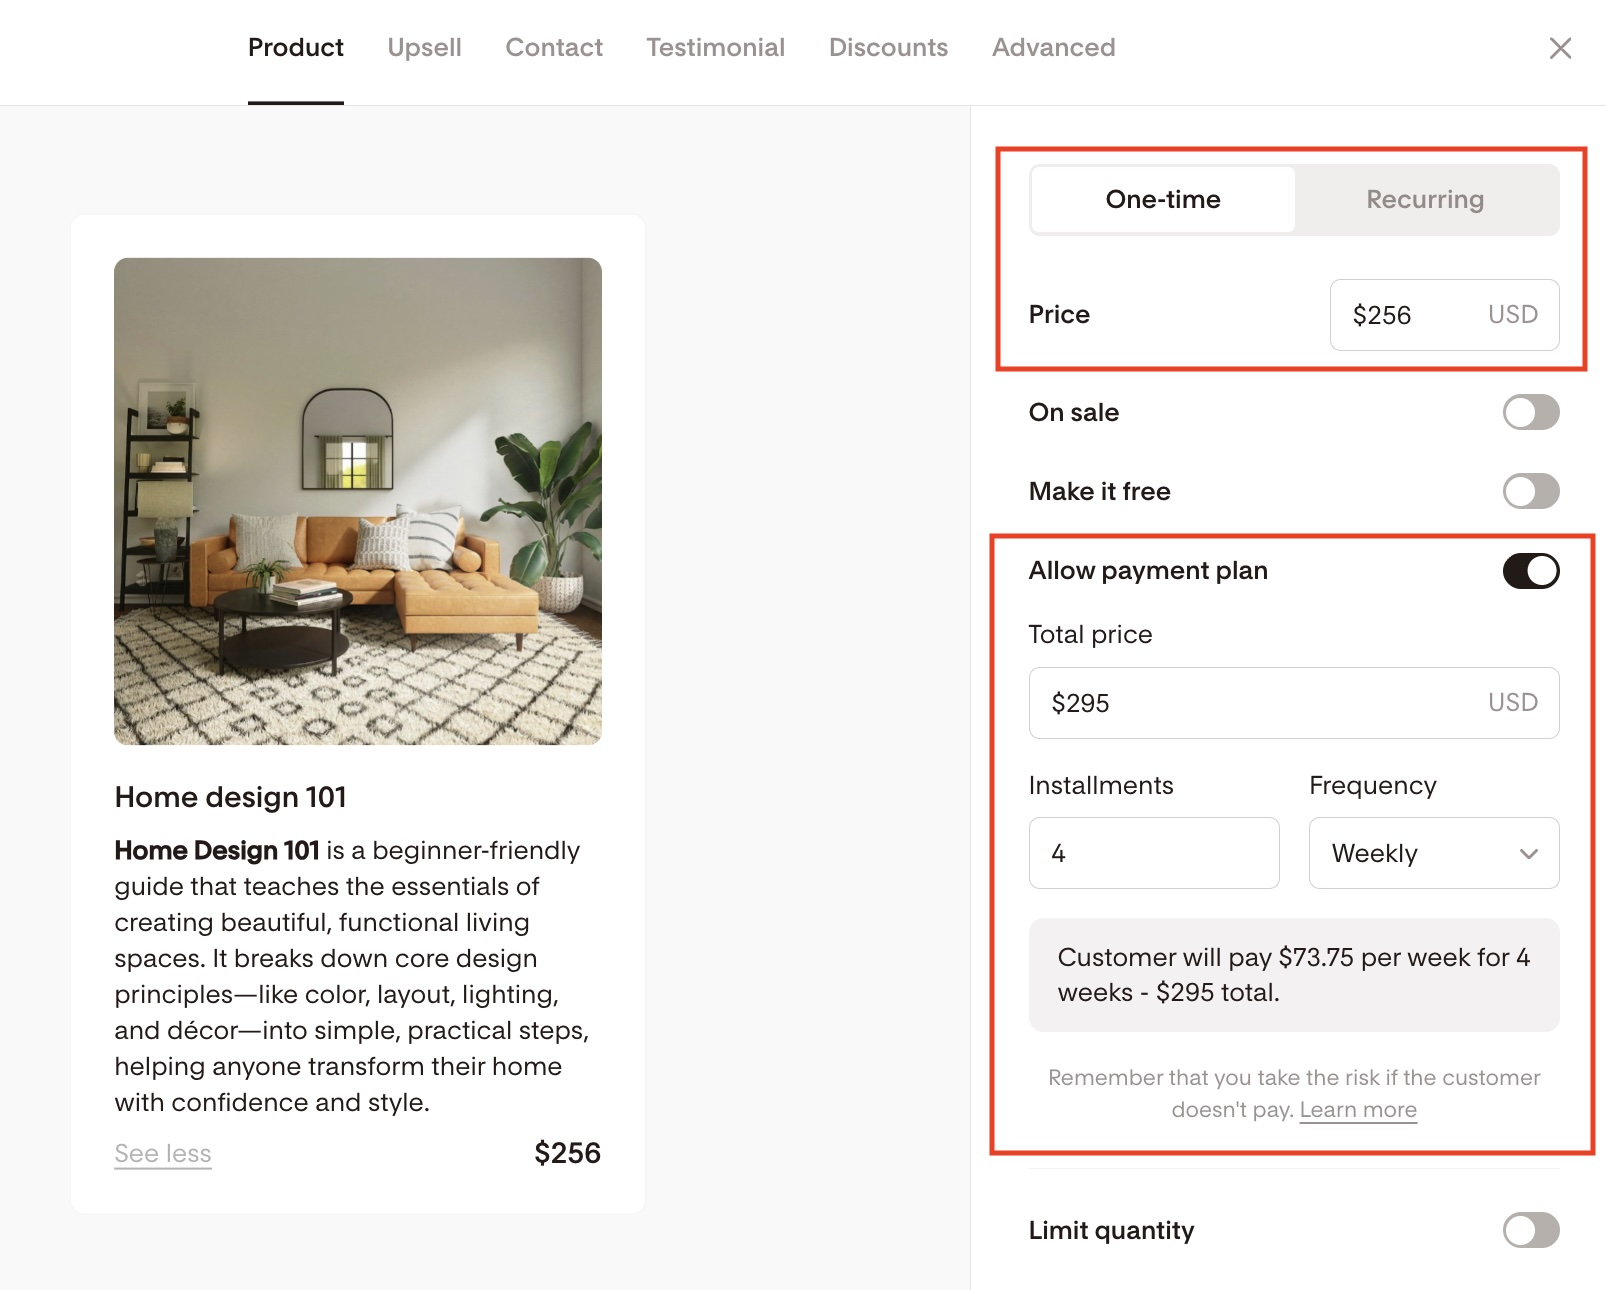Open the Advanced tab
The width and height of the screenshot is (1606, 1290).
point(1053,48)
